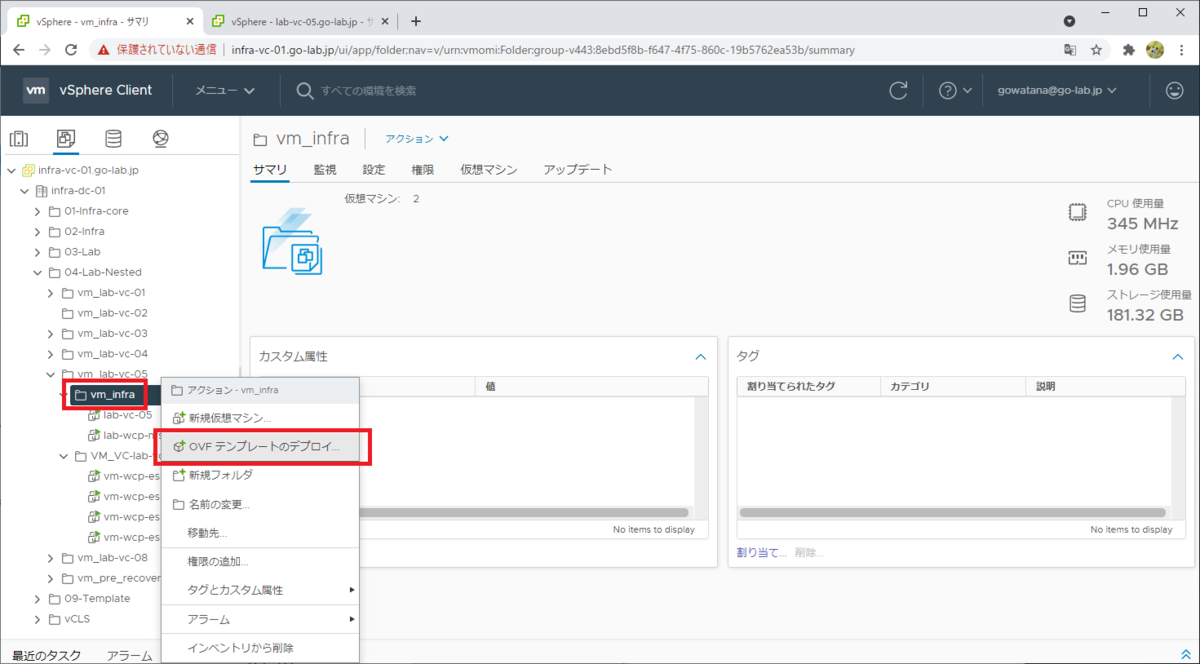Click the memory usage icon
Image resolution: width=1200 pixels, height=664 pixels.
(x=1077, y=258)
